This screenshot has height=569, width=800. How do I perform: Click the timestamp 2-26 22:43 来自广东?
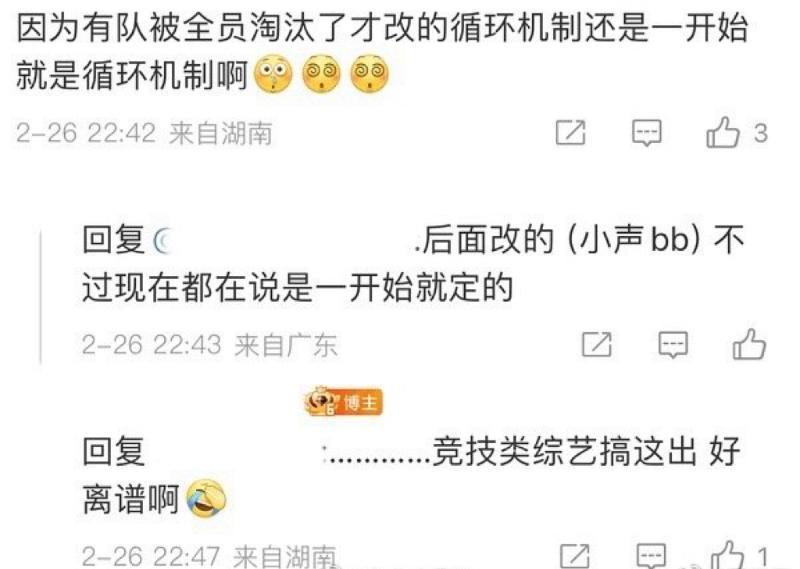click(210, 345)
